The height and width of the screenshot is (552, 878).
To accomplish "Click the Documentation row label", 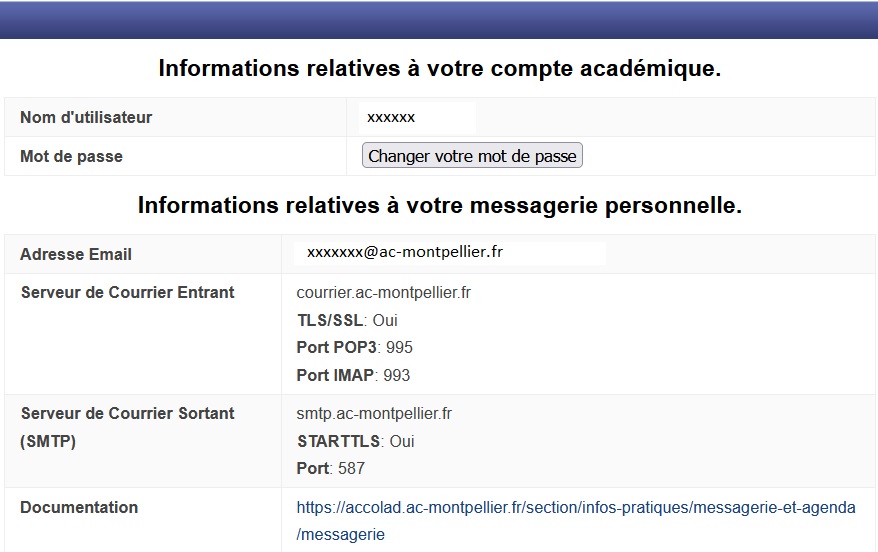I will click(79, 507).
